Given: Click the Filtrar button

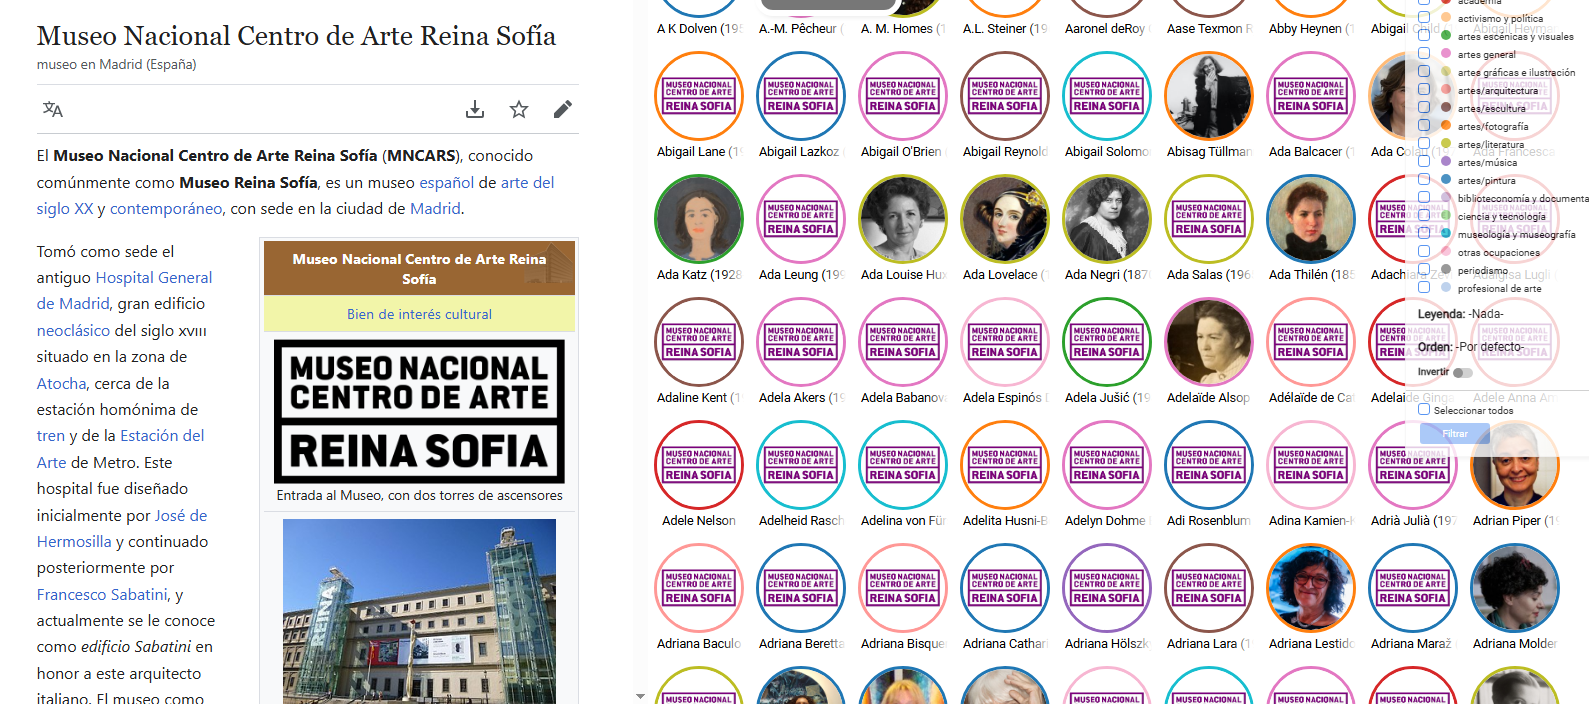Looking at the screenshot, I should click(x=1455, y=433).
